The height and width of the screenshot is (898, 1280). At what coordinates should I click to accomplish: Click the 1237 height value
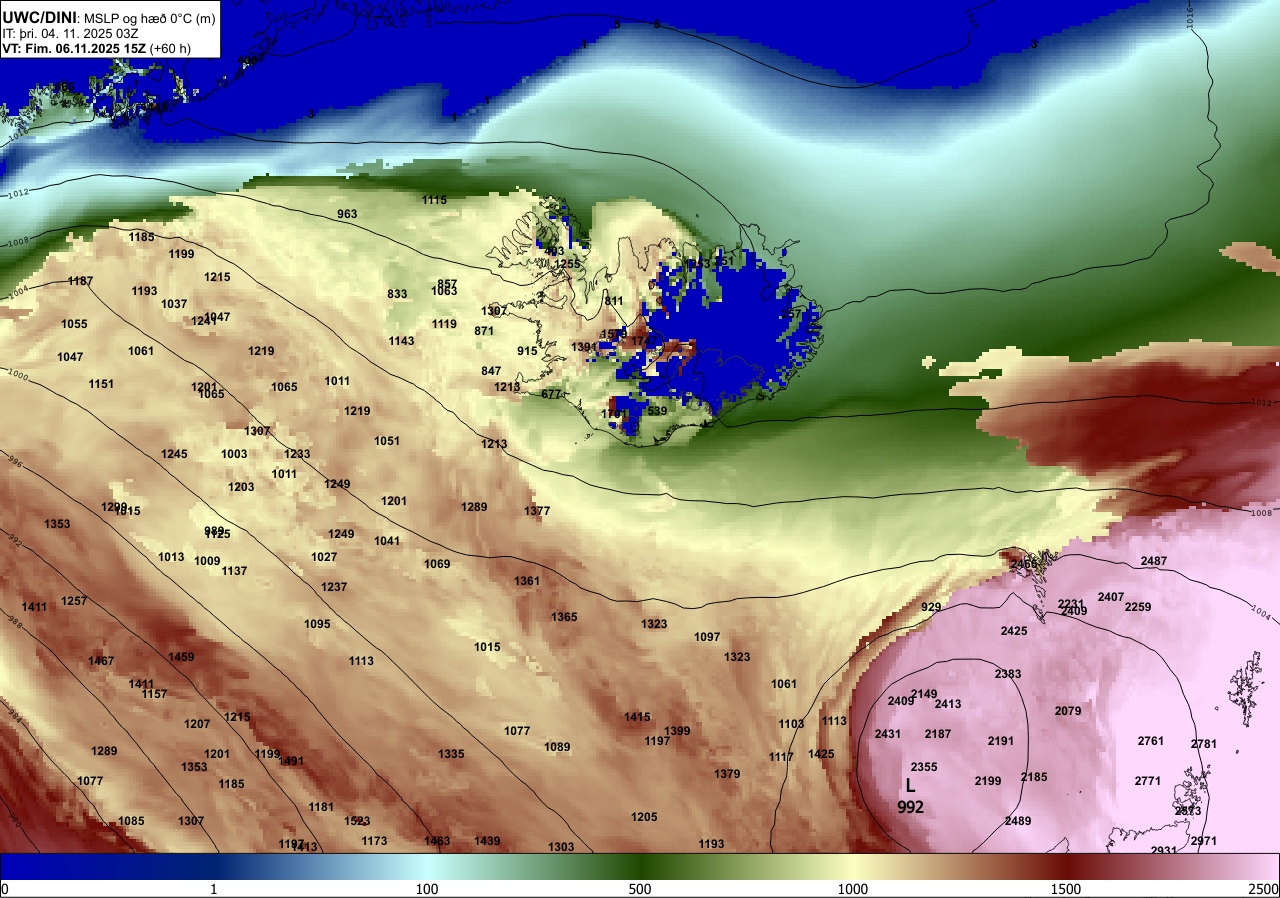[x=334, y=587]
